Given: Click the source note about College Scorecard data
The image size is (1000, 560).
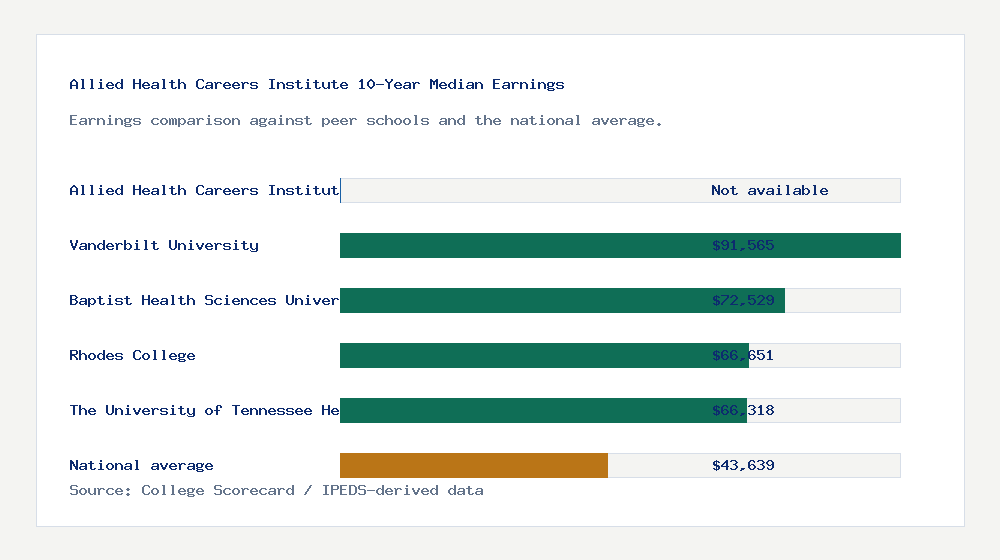Looking at the screenshot, I should (276, 490).
